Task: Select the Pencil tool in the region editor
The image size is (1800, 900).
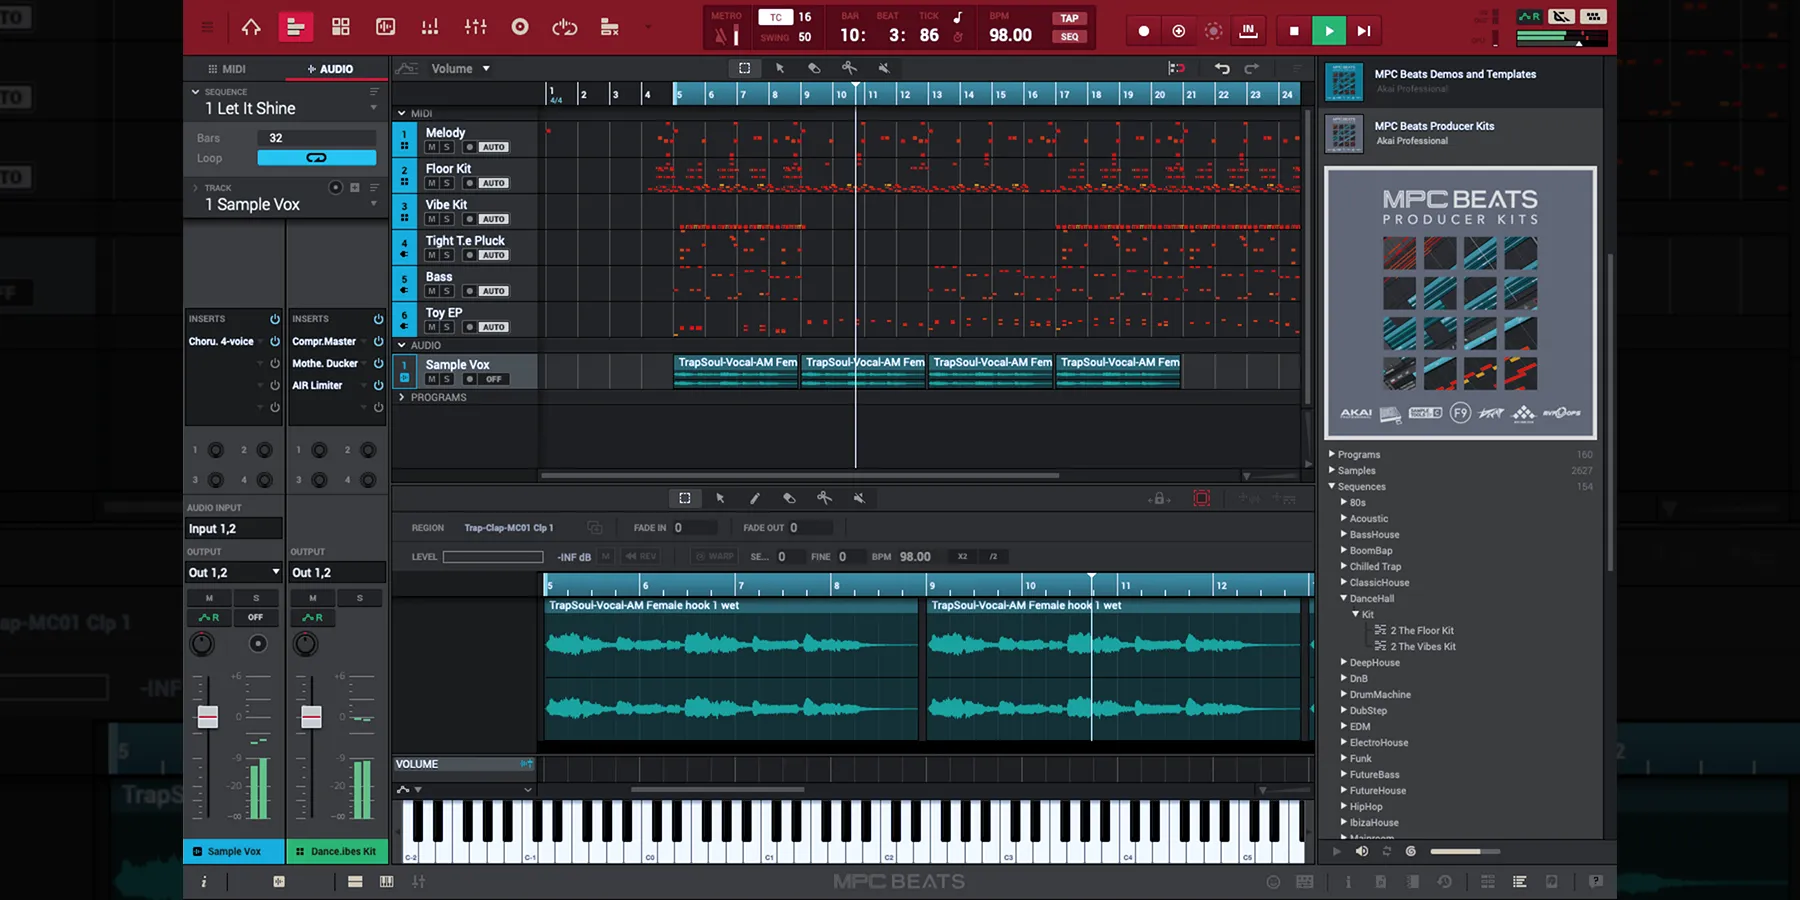Action: 755,498
